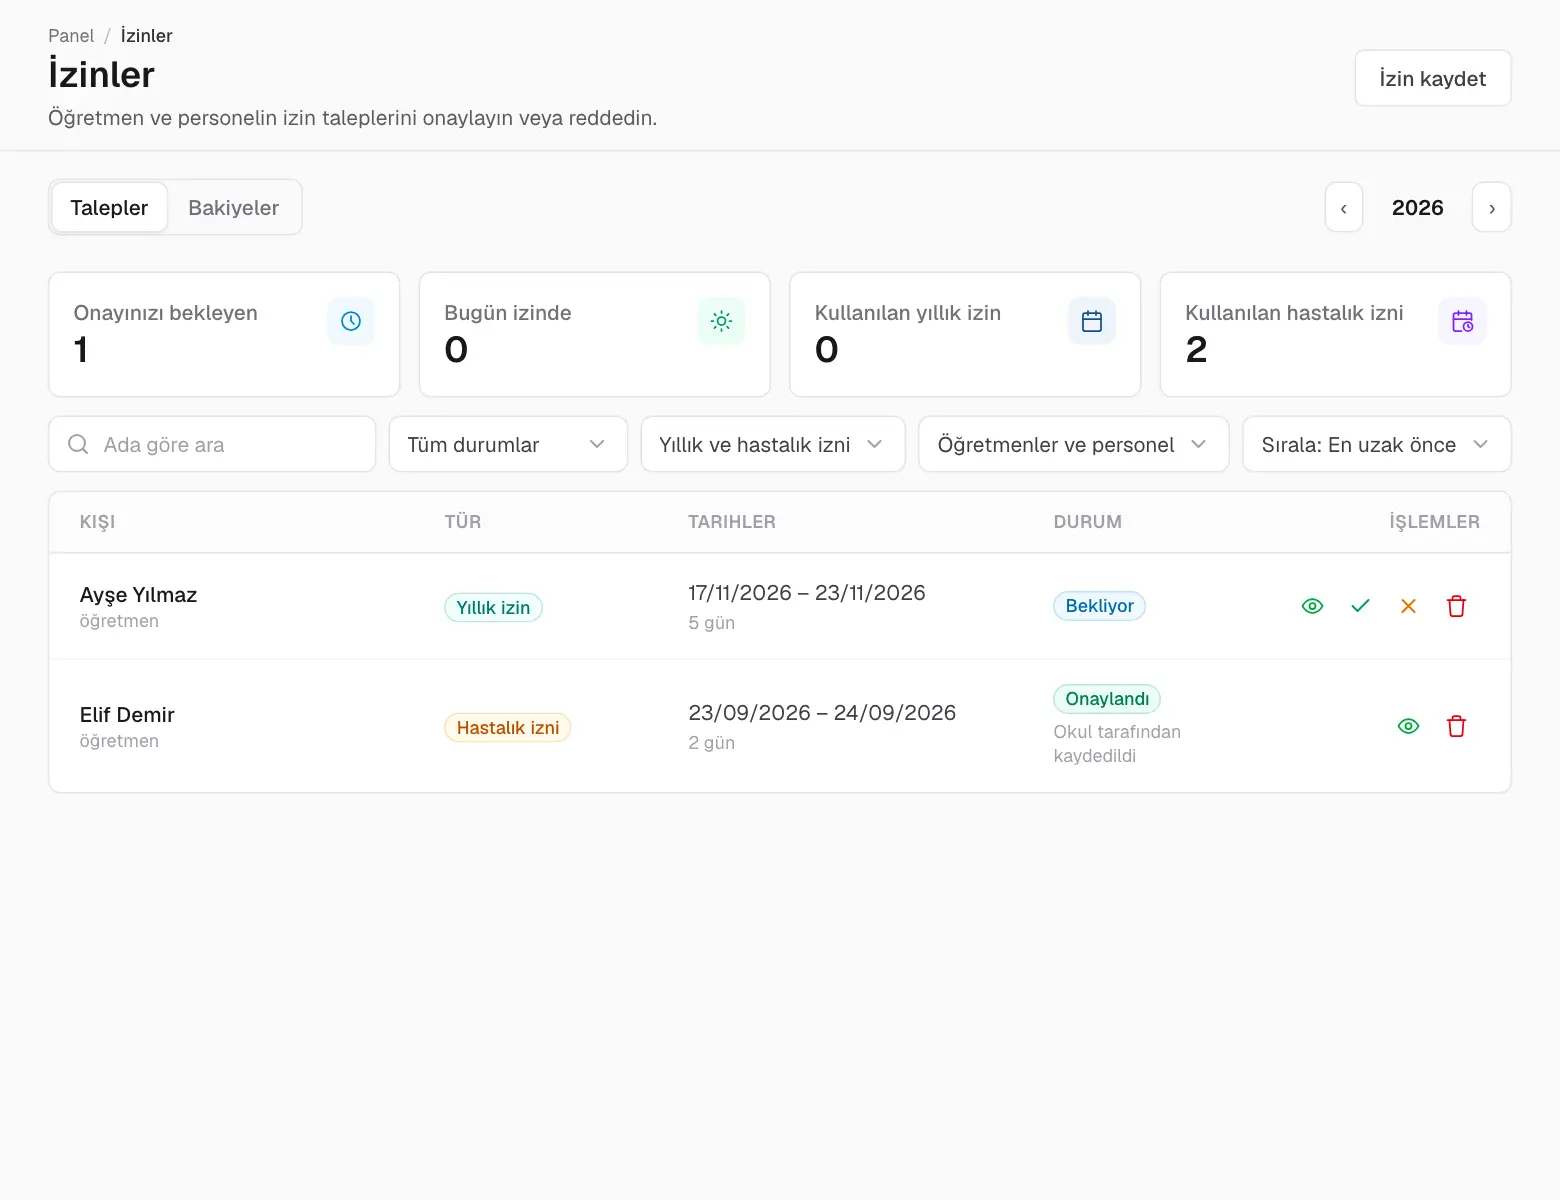Open the Sırala: En uzak önce sort dropdown
The height and width of the screenshot is (1200, 1560).
point(1377,444)
